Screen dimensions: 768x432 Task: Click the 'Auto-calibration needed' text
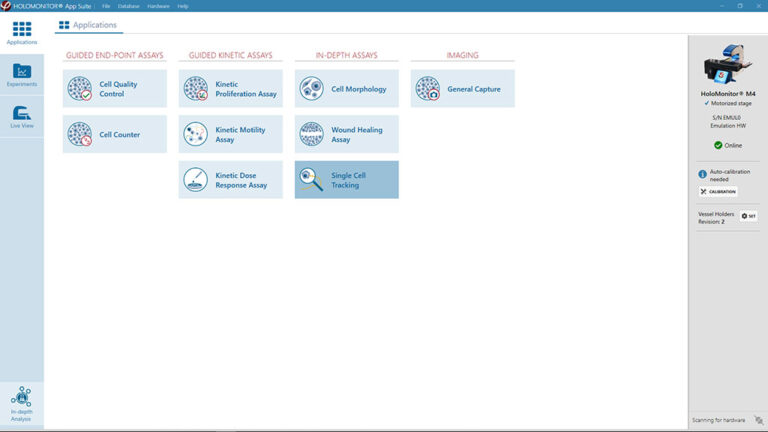point(729,175)
